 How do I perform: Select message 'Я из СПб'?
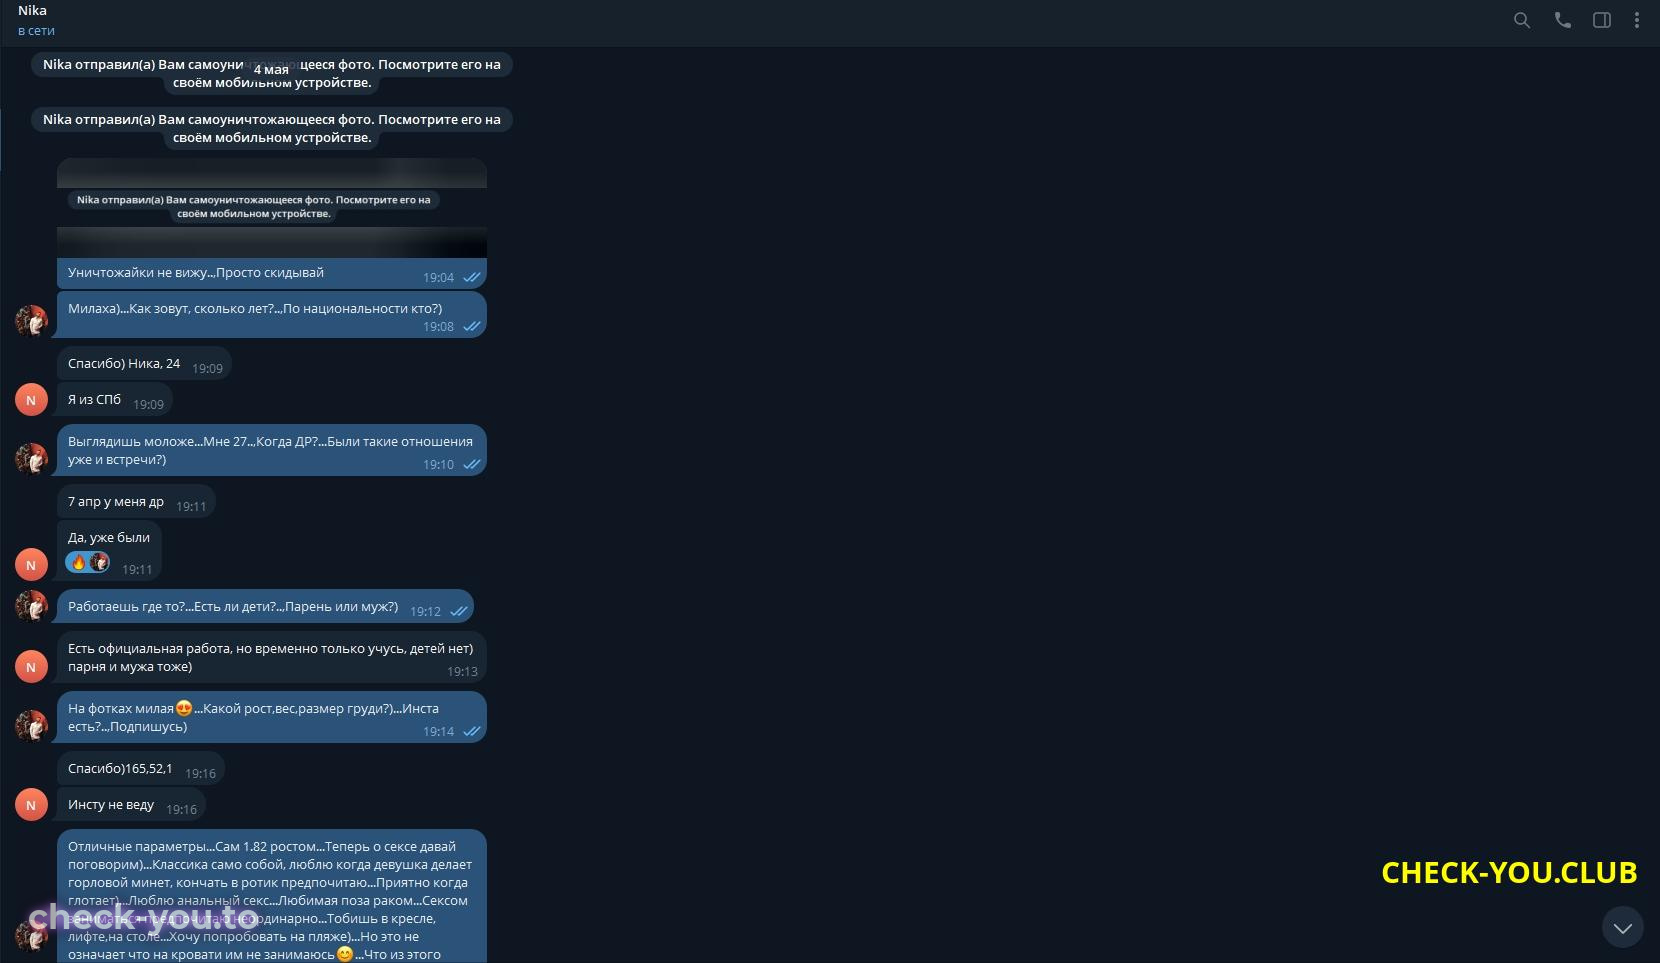[x=115, y=400]
